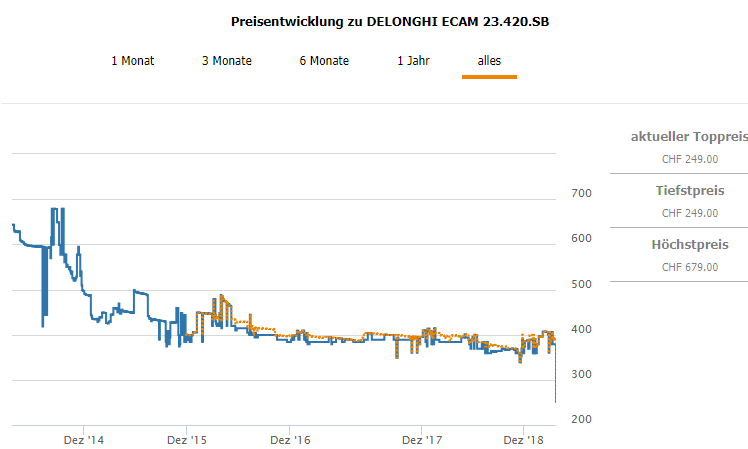
Task: Click the CHF 249.00 value under aktueller Toppreis
Action: pyautogui.click(x=690, y=158)
